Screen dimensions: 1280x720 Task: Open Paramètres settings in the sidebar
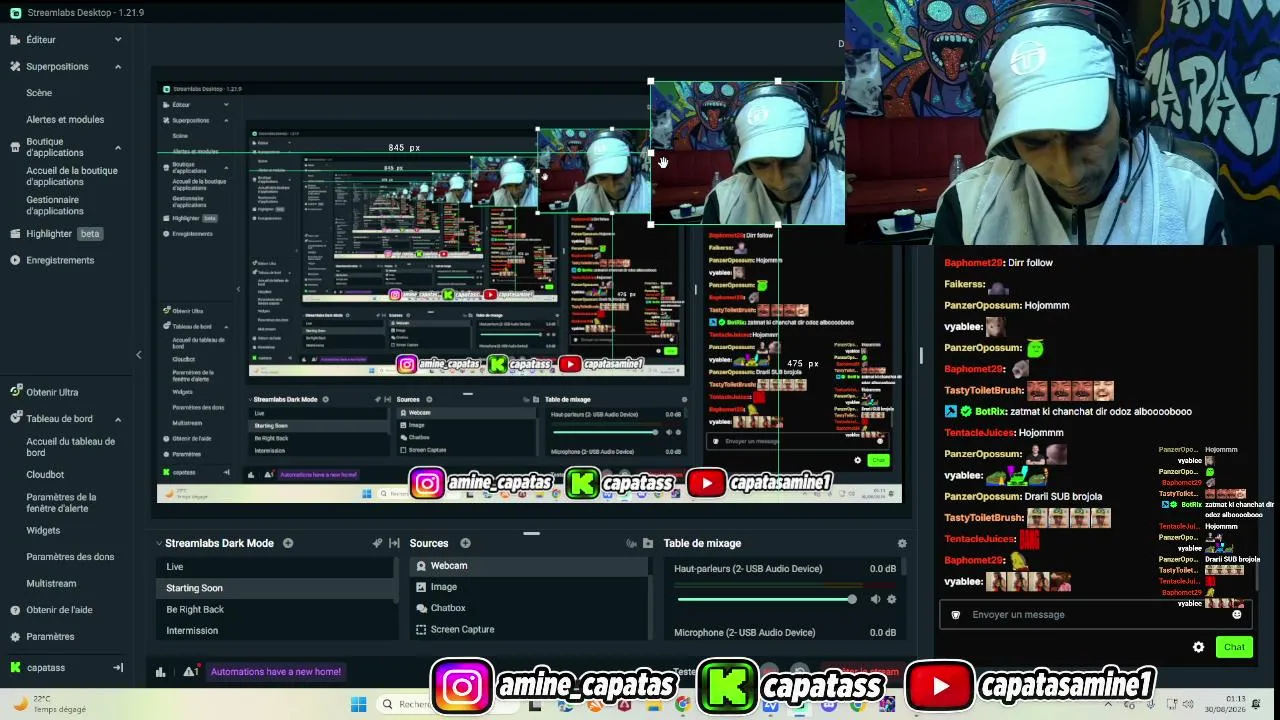pyautogui.click(x=42, y=636)
